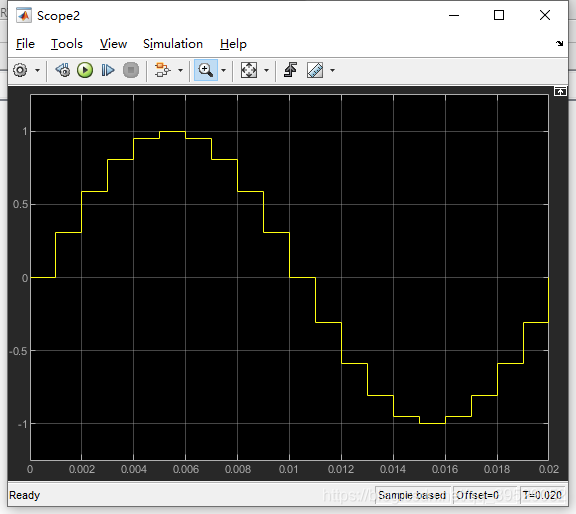The height and width of the screenshot is (514, 576).
Task: Open the File menu
Action: coord(25,44)
